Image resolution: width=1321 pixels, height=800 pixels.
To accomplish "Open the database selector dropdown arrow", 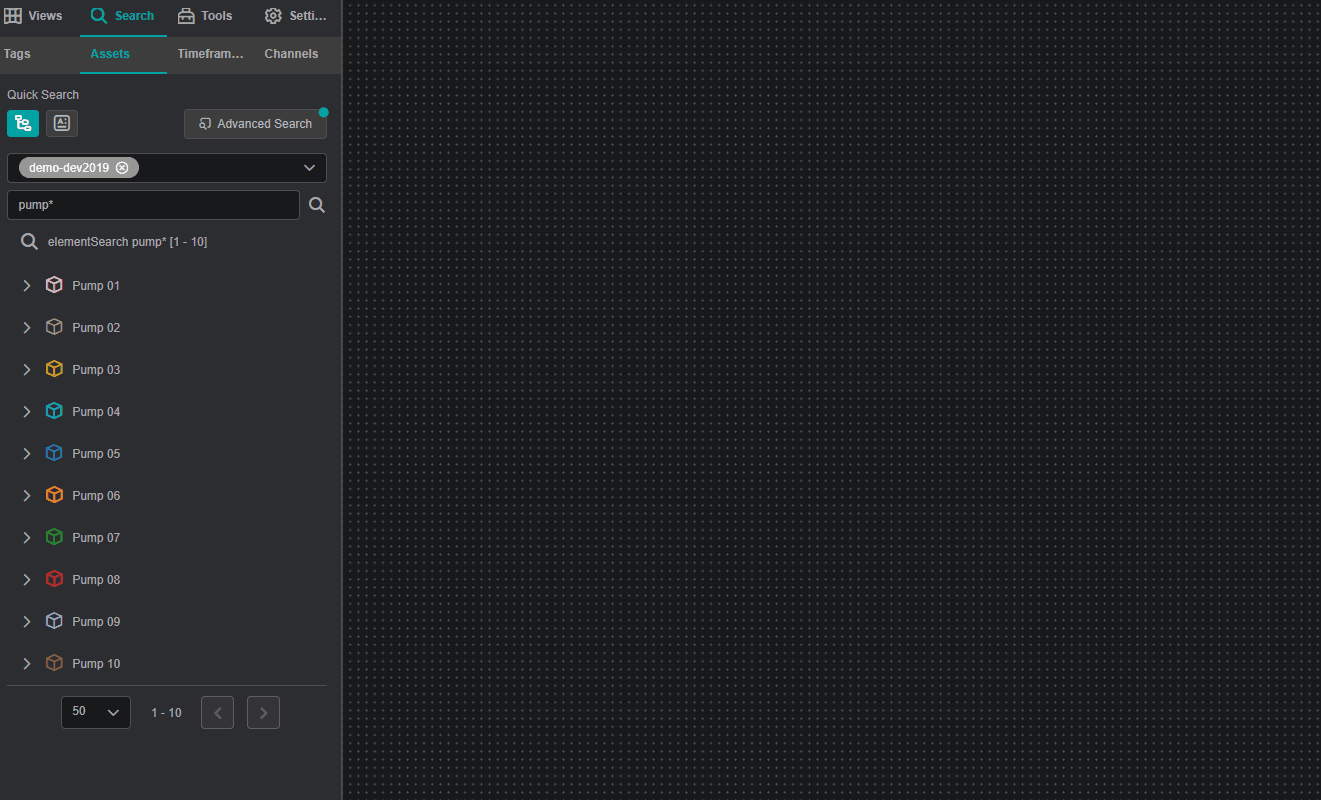I will (310, 168).
